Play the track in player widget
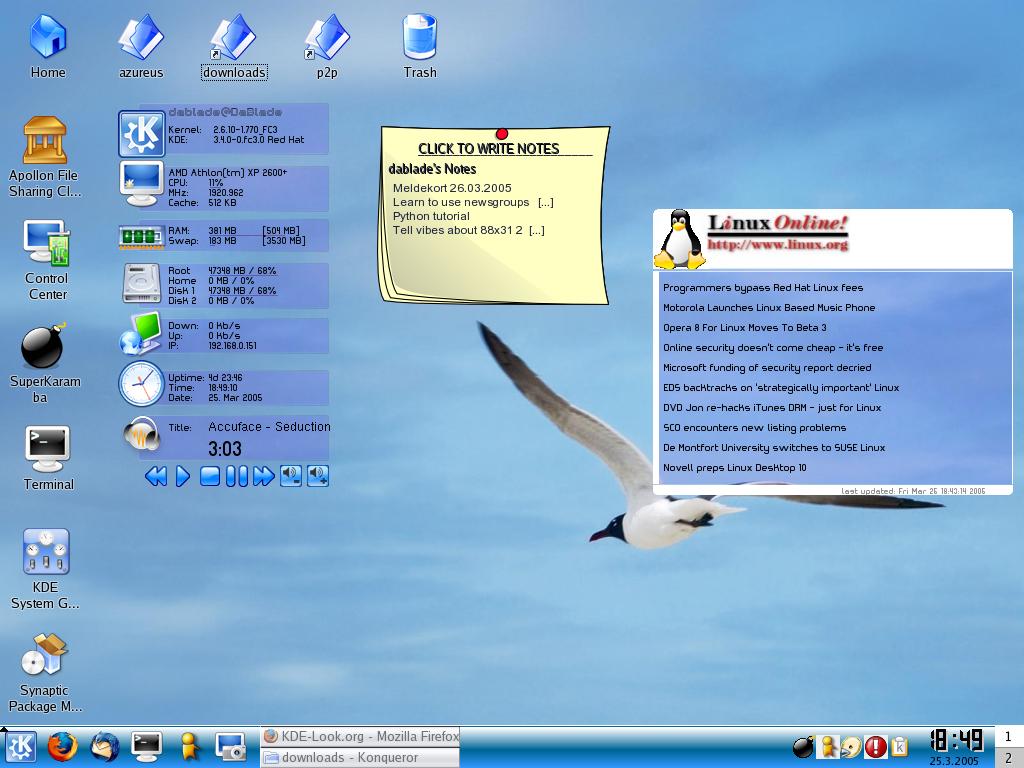This screenshot has height=768, width=1024. (183, 476)
